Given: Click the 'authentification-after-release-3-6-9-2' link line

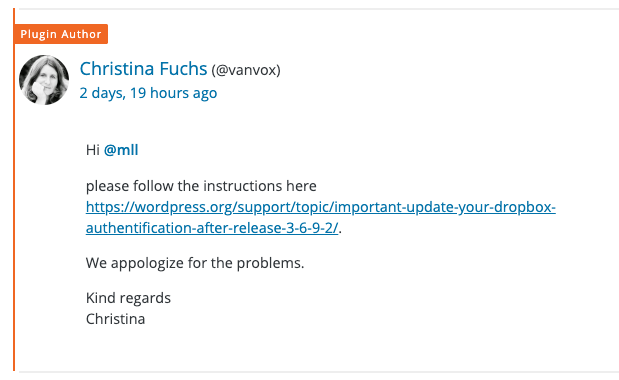Looking at the screenshot, I should [212, 228].
